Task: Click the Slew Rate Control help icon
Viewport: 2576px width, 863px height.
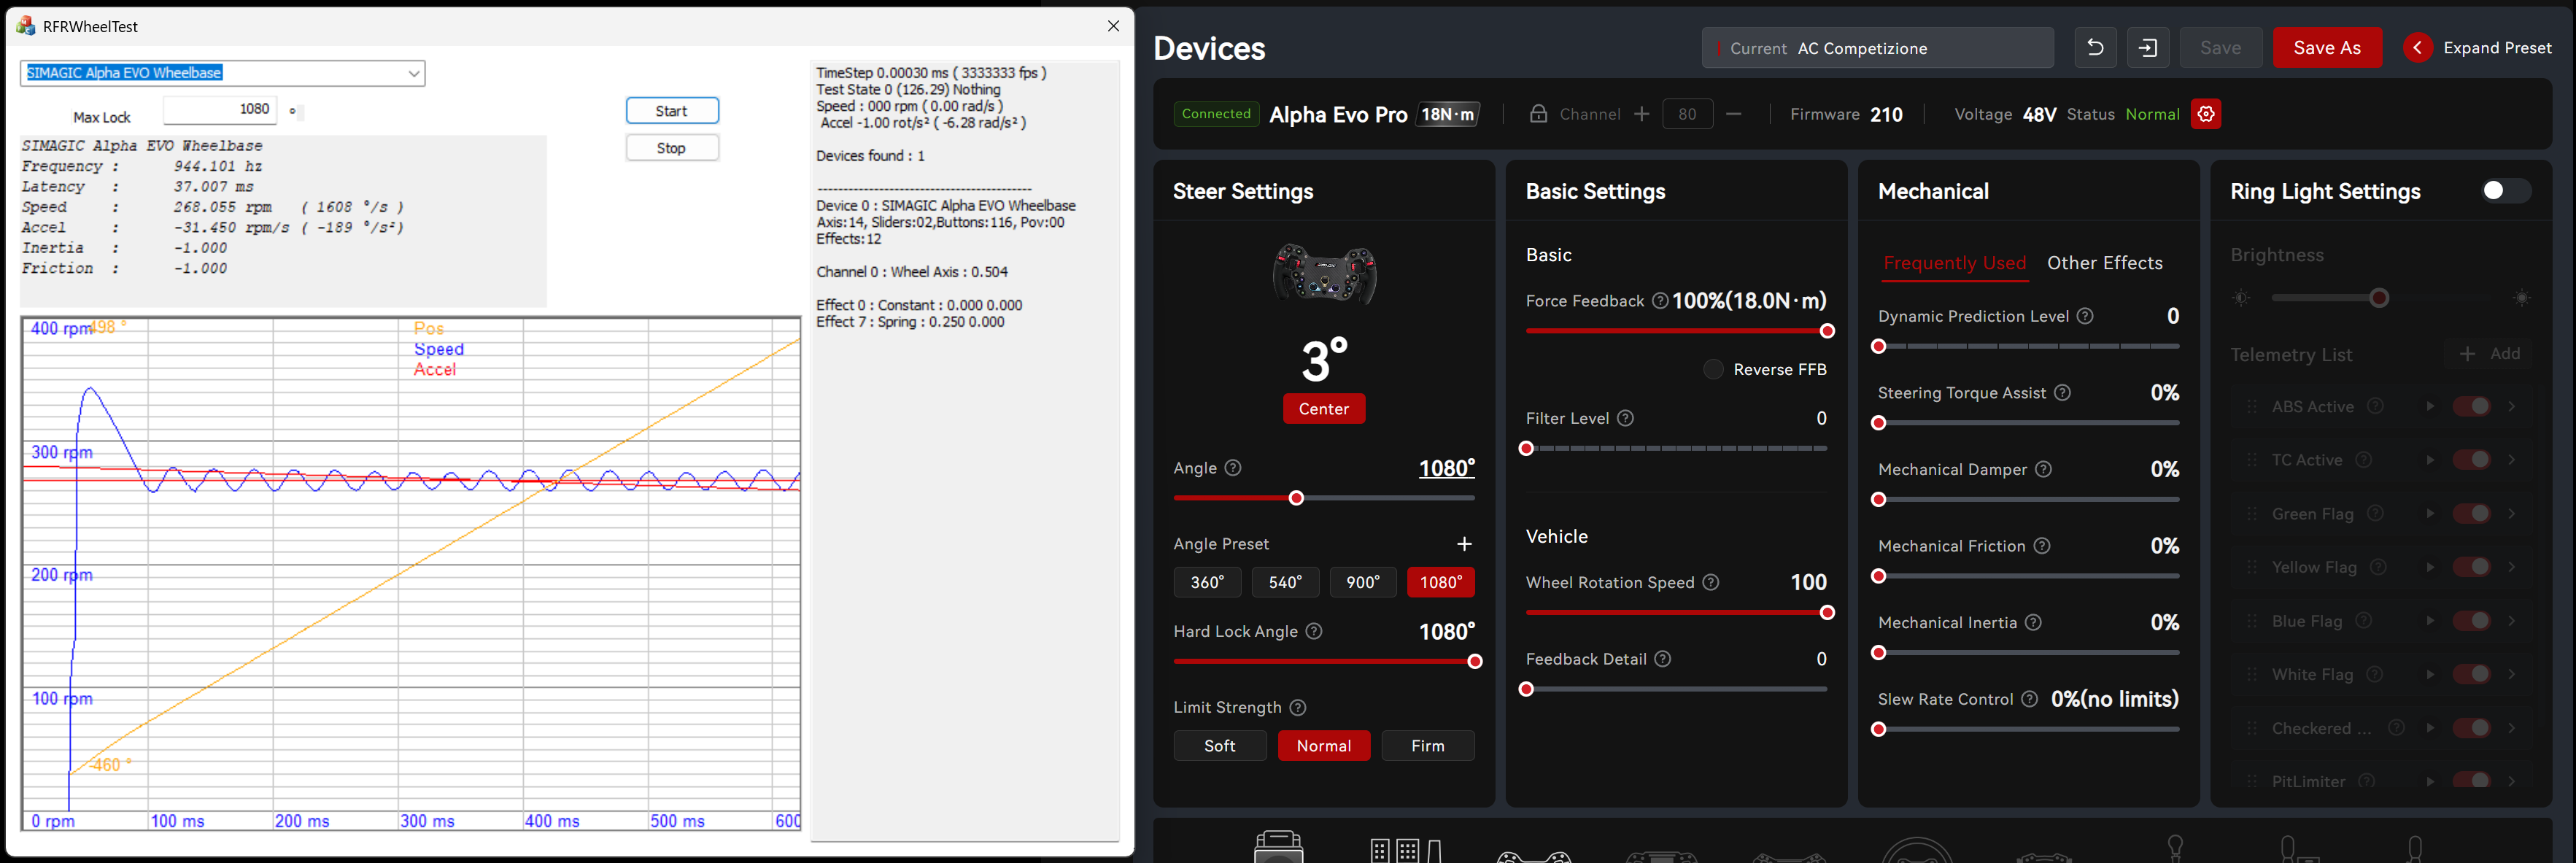Action: tap(2029, 699)
